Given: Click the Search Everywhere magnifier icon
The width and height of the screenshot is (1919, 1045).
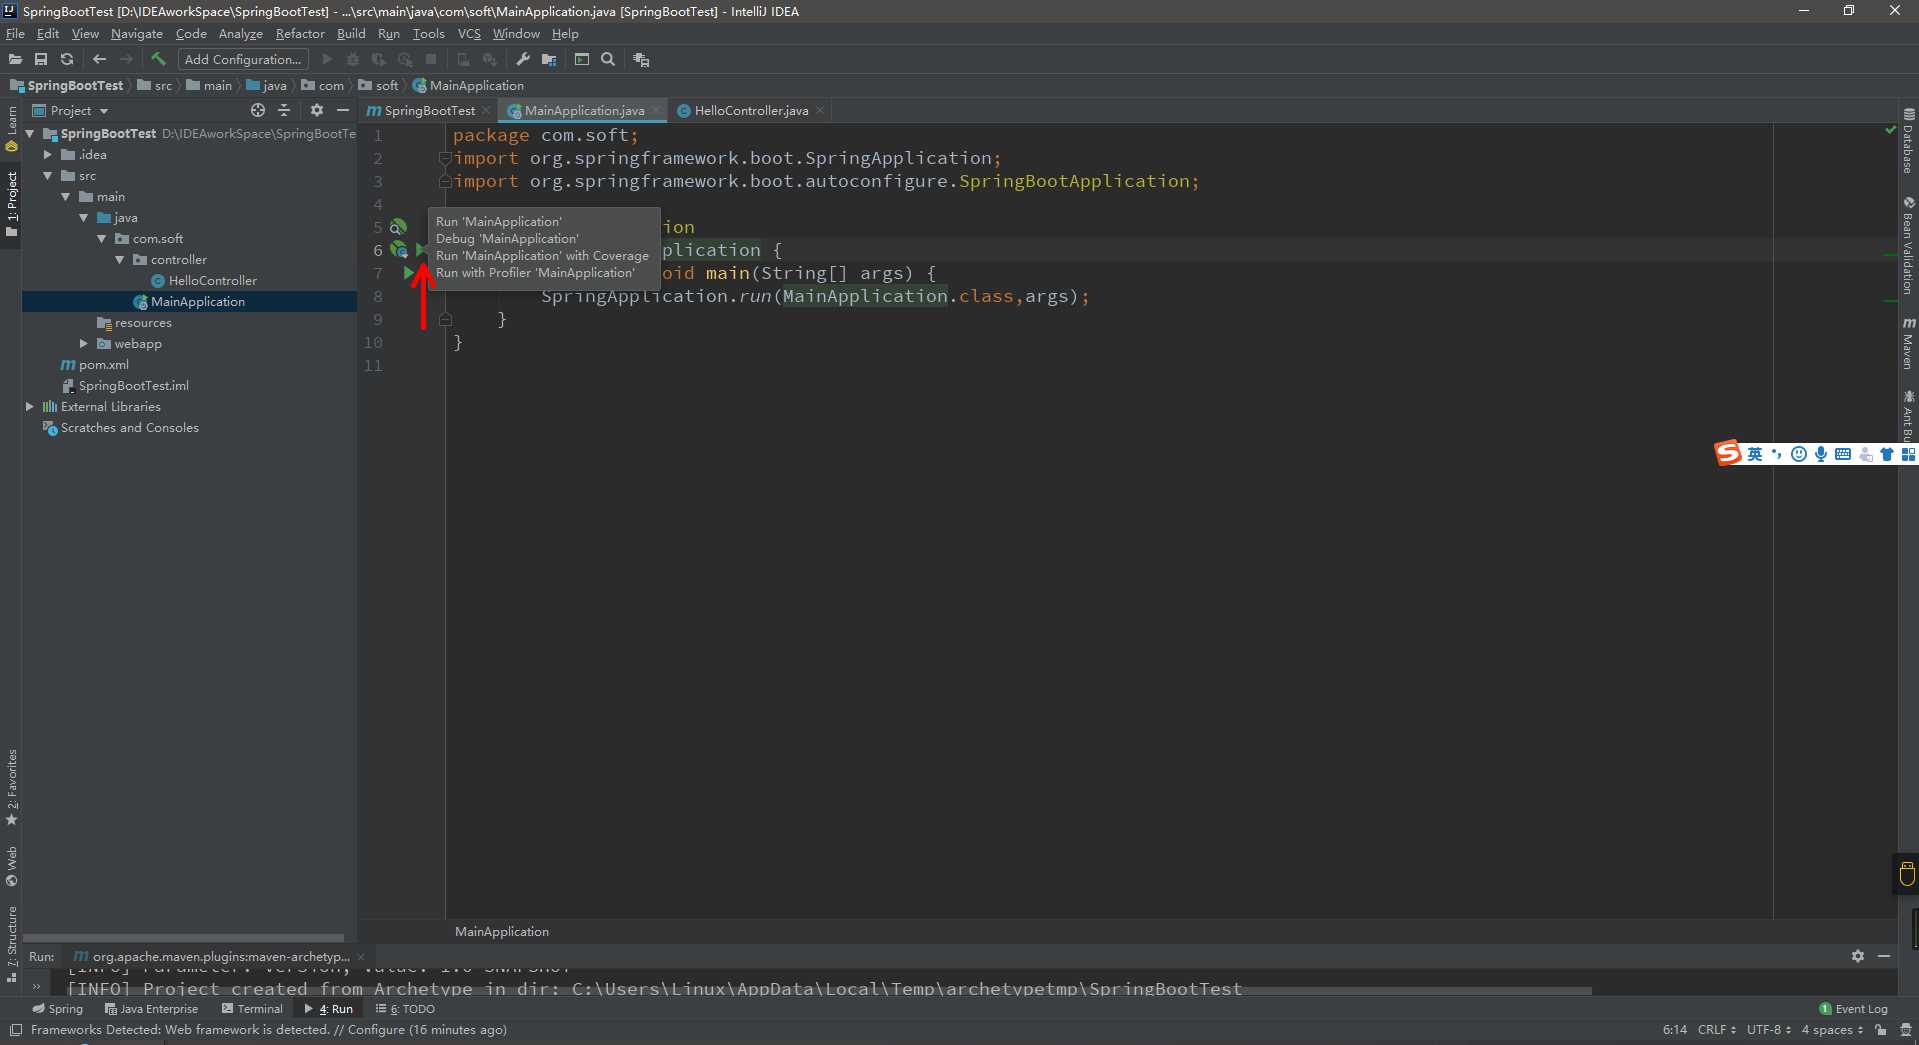Looking at the screenshot, I should click(608, 60).
